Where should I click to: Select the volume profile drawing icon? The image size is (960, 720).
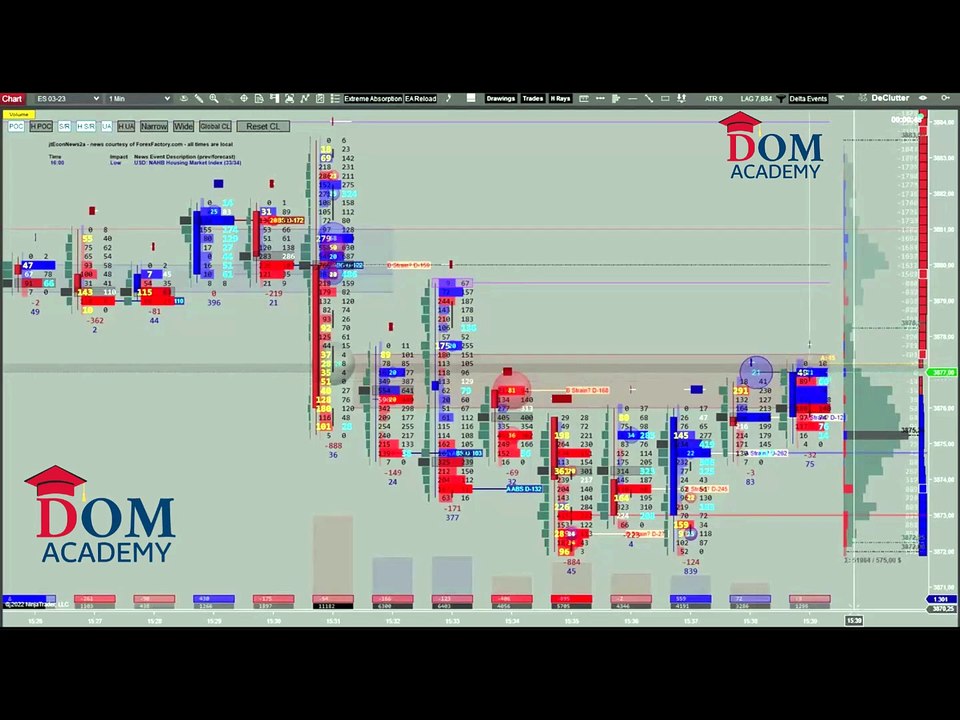point(616,99)
